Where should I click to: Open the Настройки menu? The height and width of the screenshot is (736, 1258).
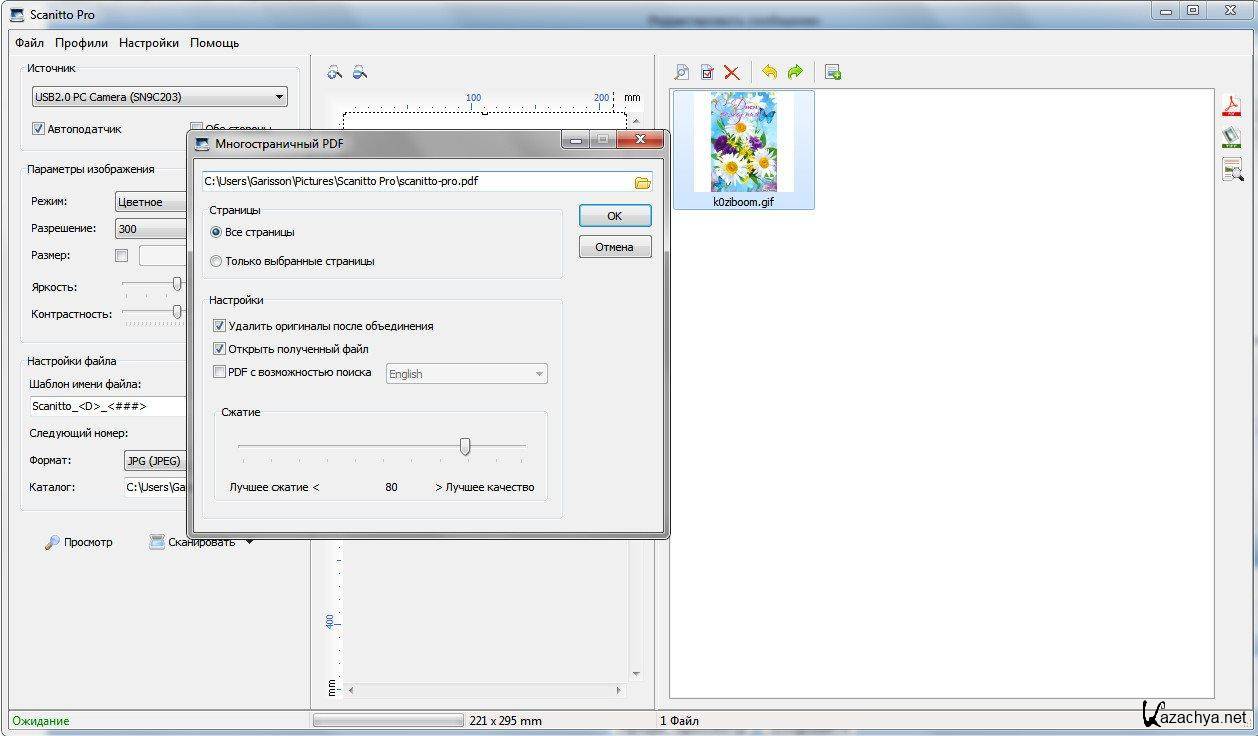pyautogui.click(x=149, y=43)
